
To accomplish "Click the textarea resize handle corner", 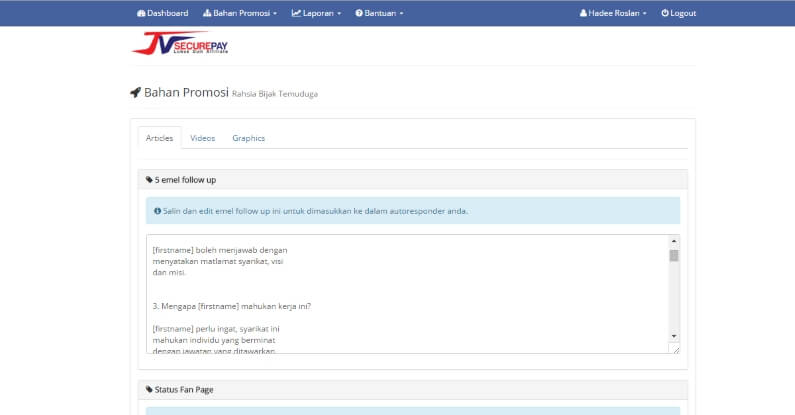I will coord(675,349).
